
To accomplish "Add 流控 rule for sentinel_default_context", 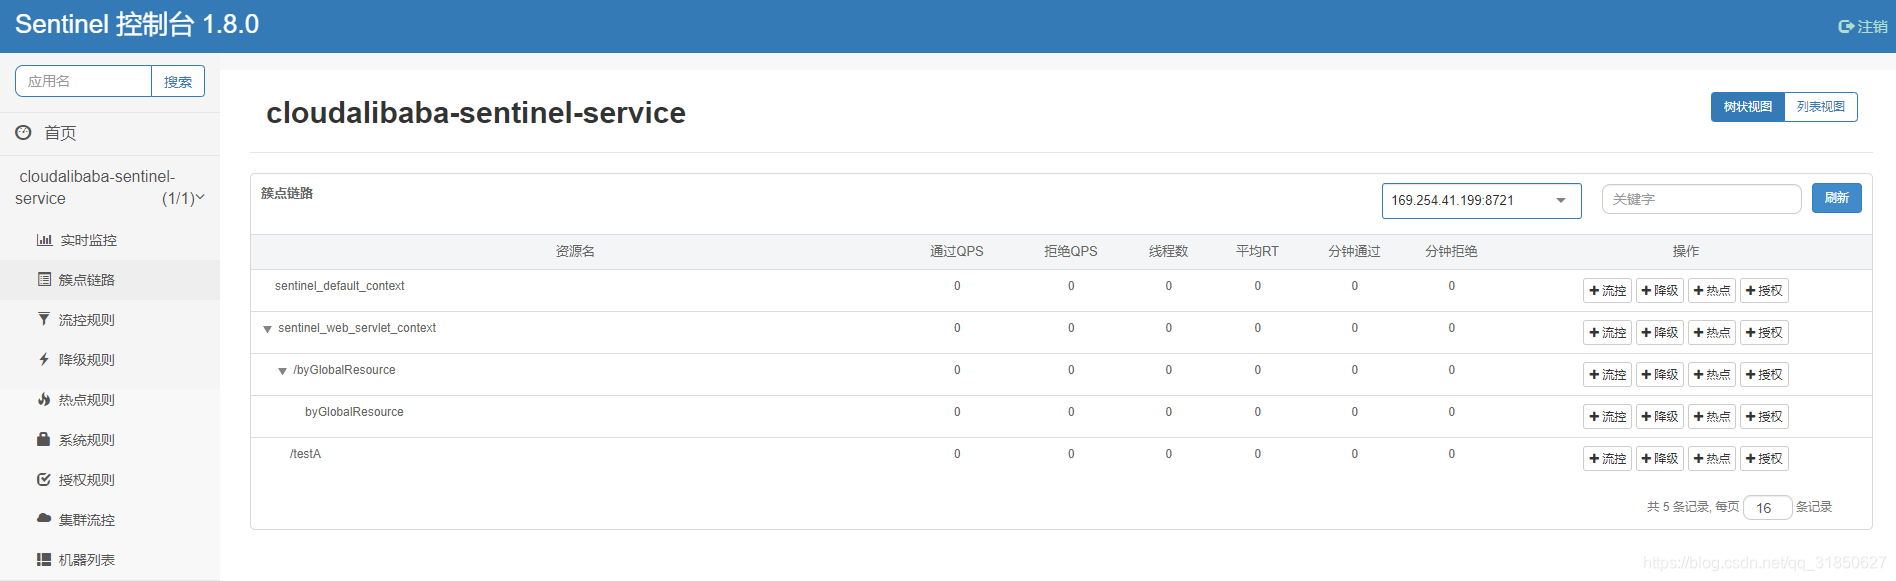I will [x=1607, y=291].
